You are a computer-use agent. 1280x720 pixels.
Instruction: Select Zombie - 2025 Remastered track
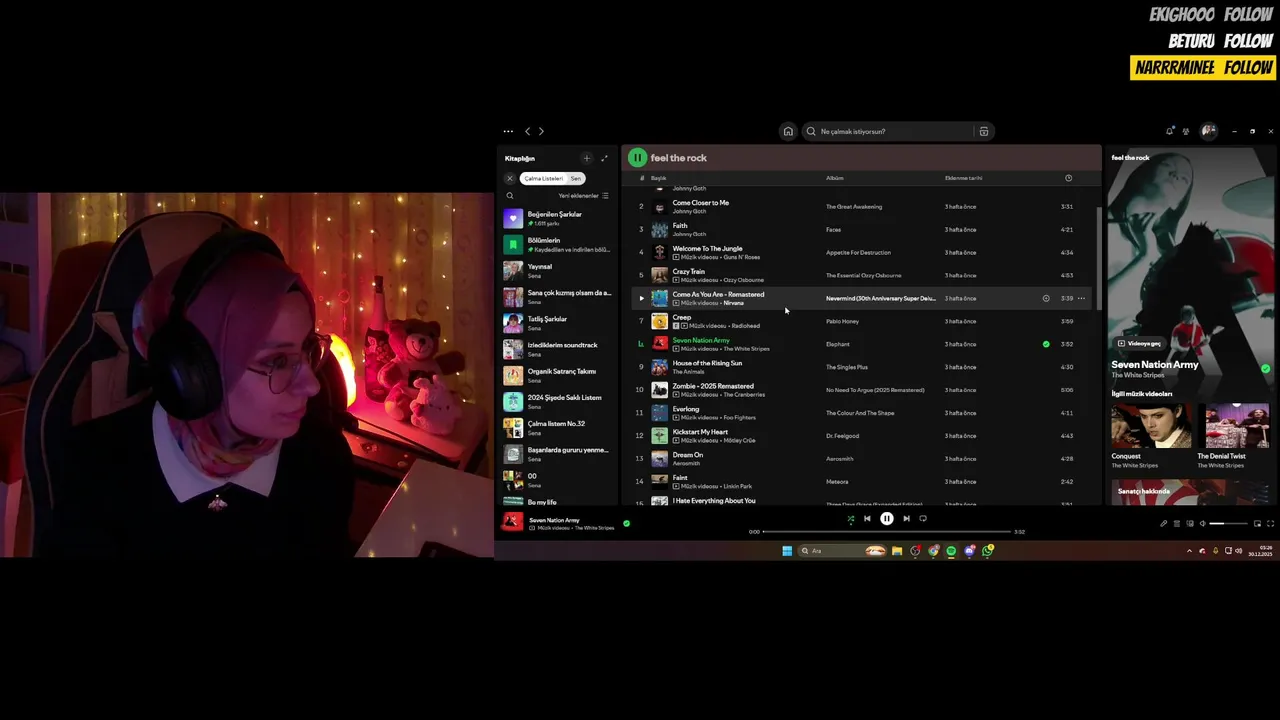862,390
